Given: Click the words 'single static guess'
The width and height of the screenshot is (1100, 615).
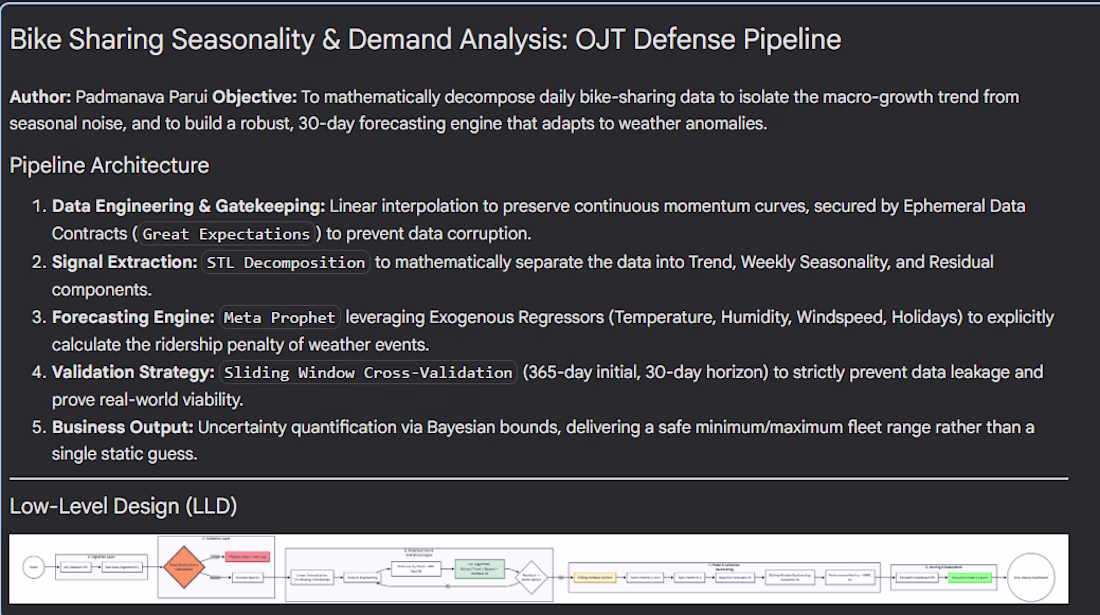Looking at the screenshot, I should click(x=123, y=454).
